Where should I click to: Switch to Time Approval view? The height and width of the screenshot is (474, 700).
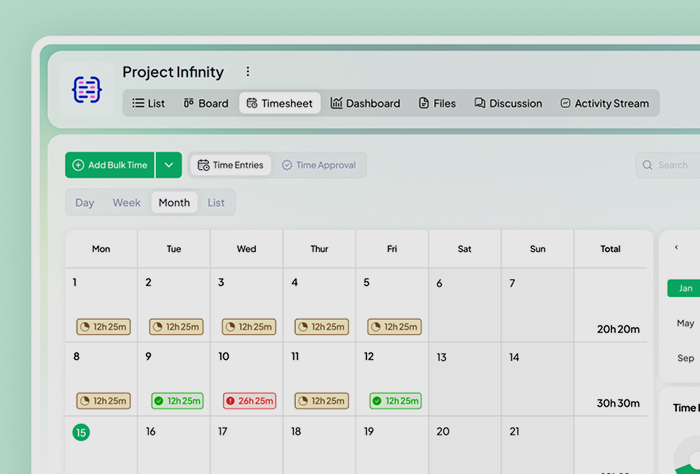coord(319,165)
